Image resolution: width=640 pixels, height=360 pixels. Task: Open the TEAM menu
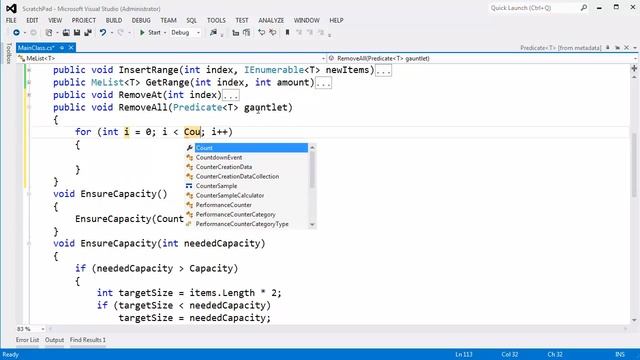point(168,20)
